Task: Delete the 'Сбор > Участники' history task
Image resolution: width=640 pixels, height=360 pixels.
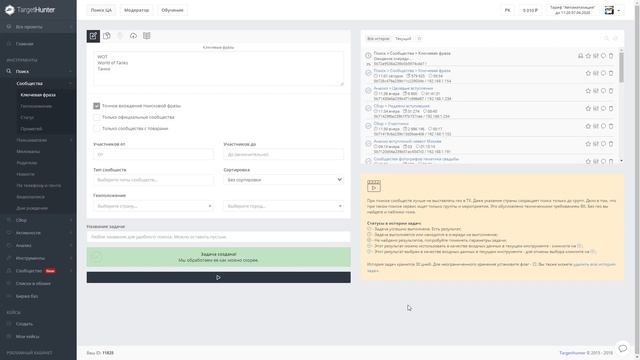Action: click(611, 126)
